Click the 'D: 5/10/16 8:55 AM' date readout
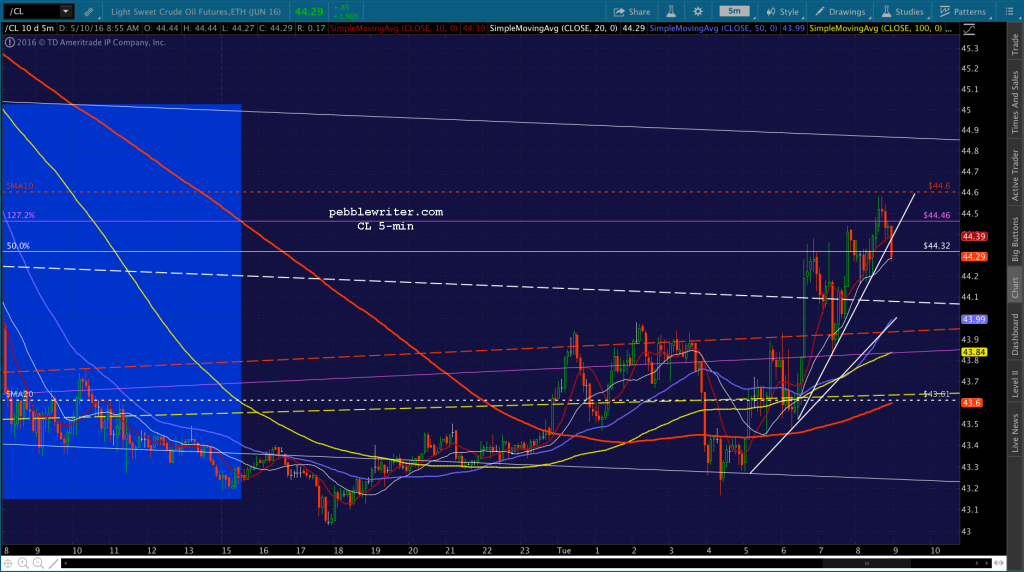 [99, 29]
